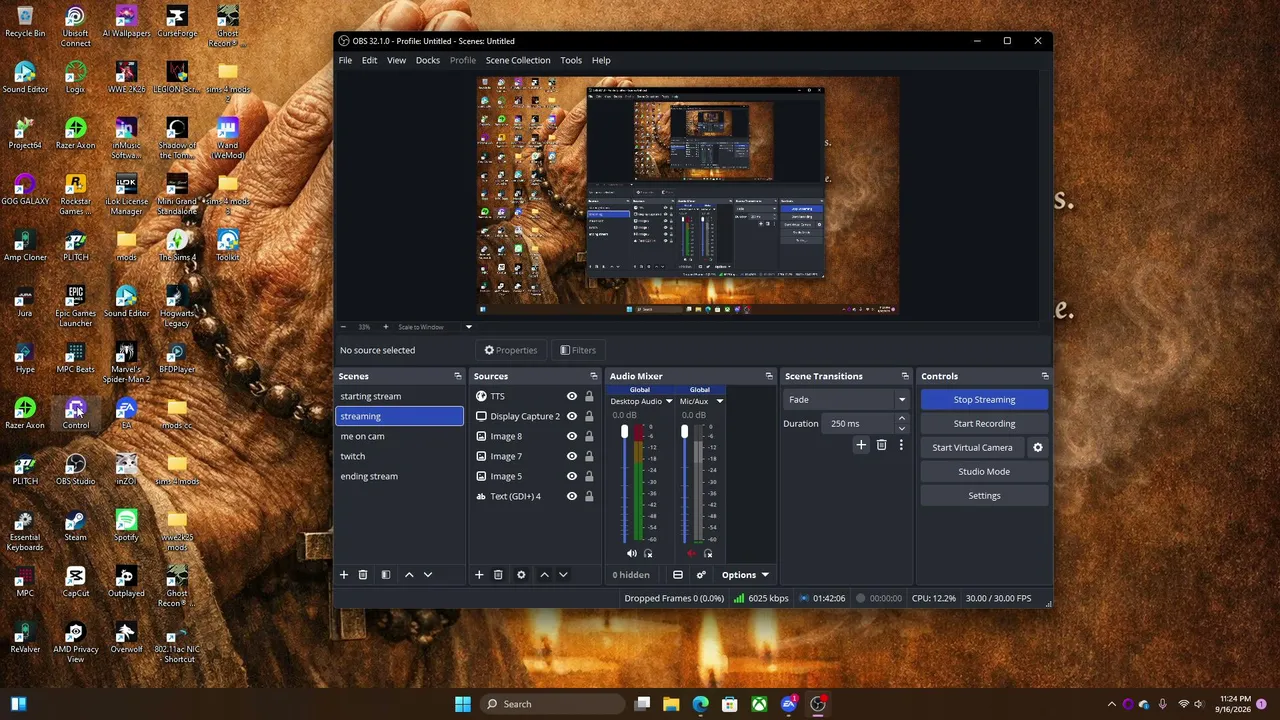
Task: Add a scene transition with the plus icon
Action: [861, 445]
